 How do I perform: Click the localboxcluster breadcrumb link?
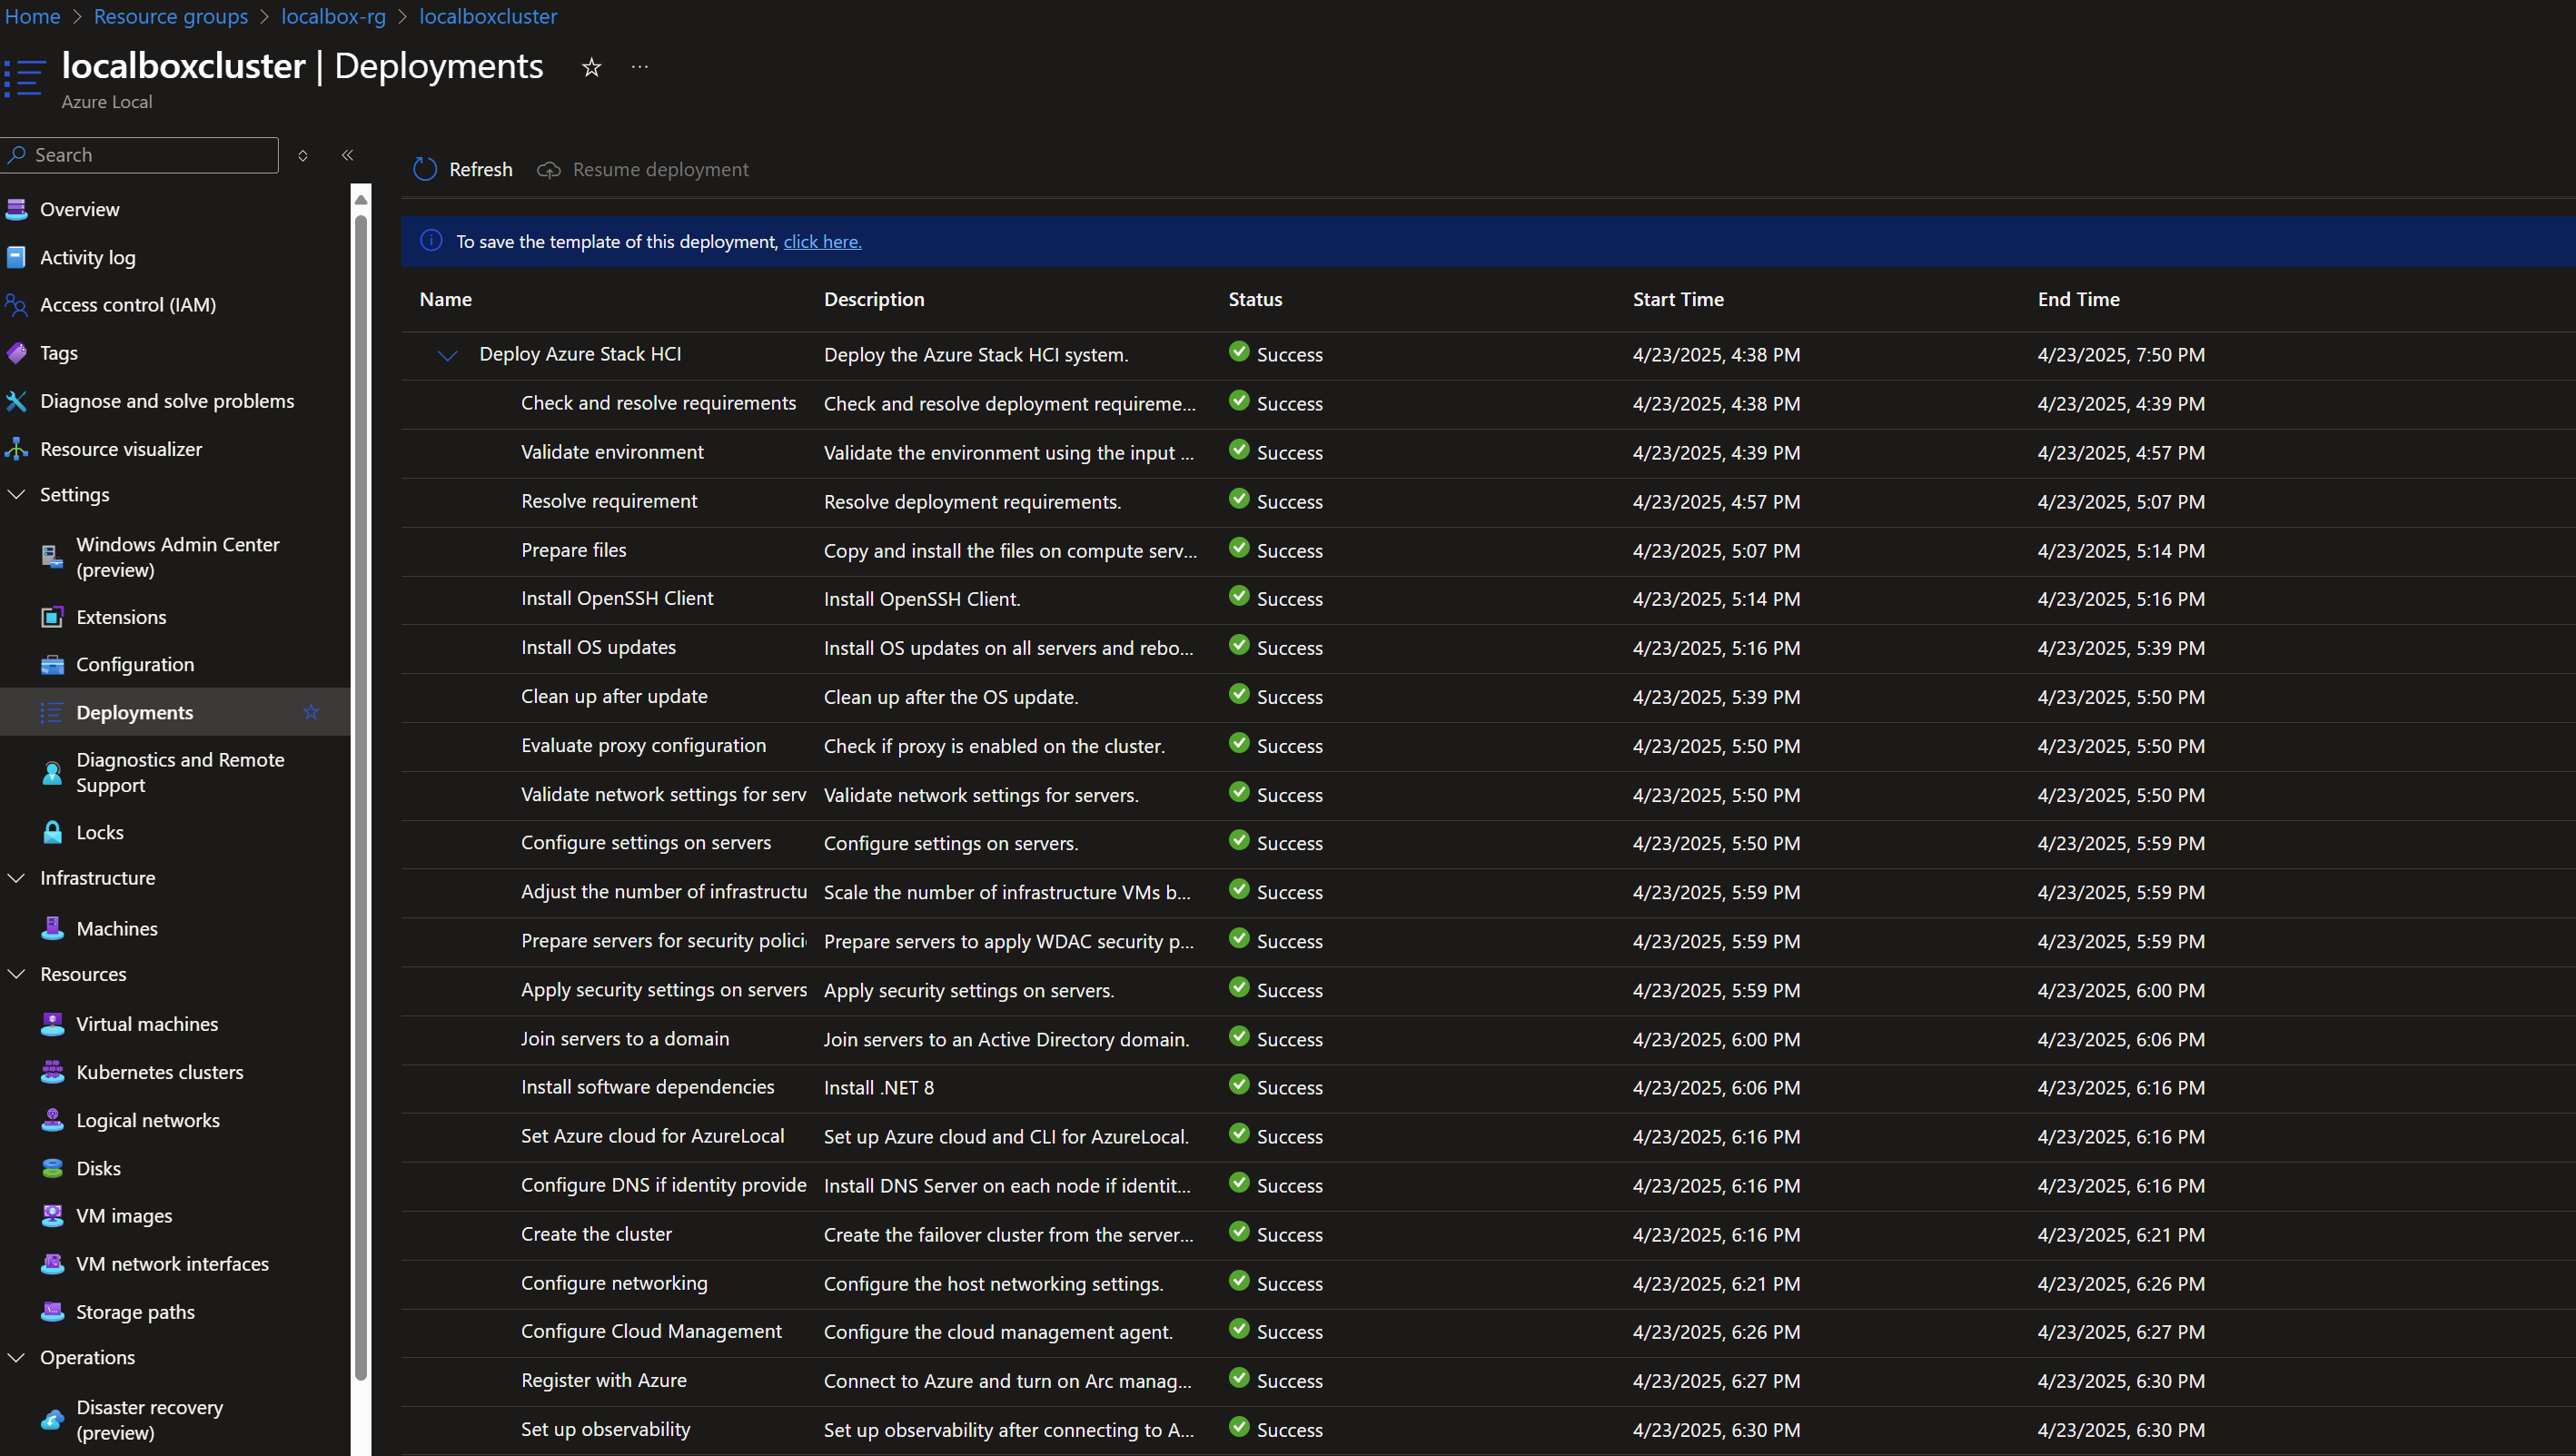point(488,16)
